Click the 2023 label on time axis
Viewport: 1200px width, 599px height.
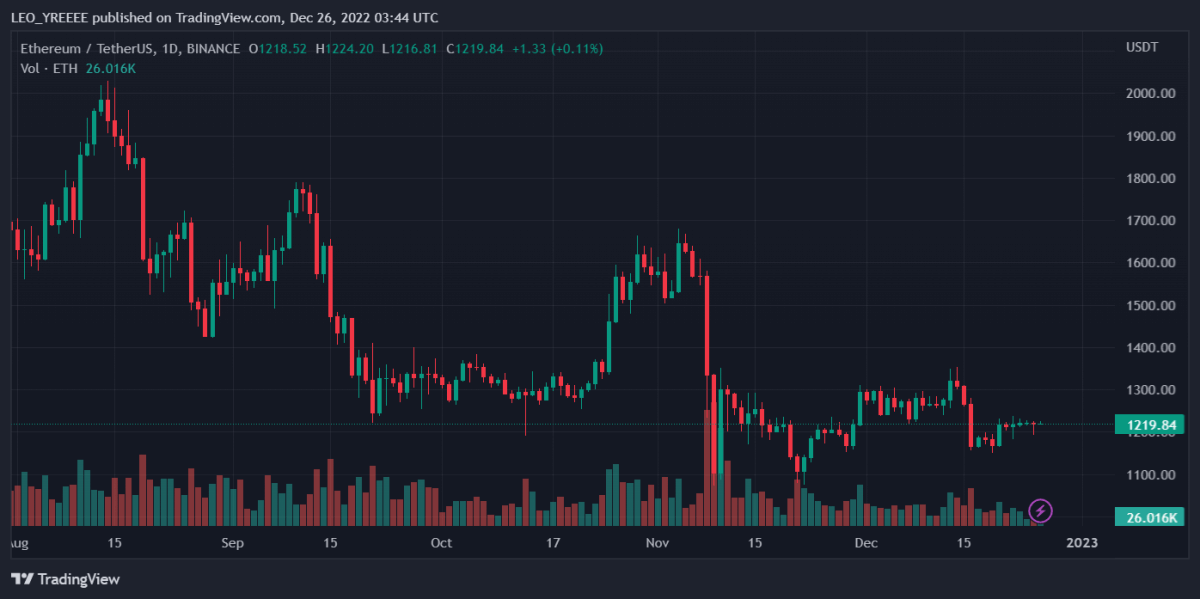point(1082,543)
